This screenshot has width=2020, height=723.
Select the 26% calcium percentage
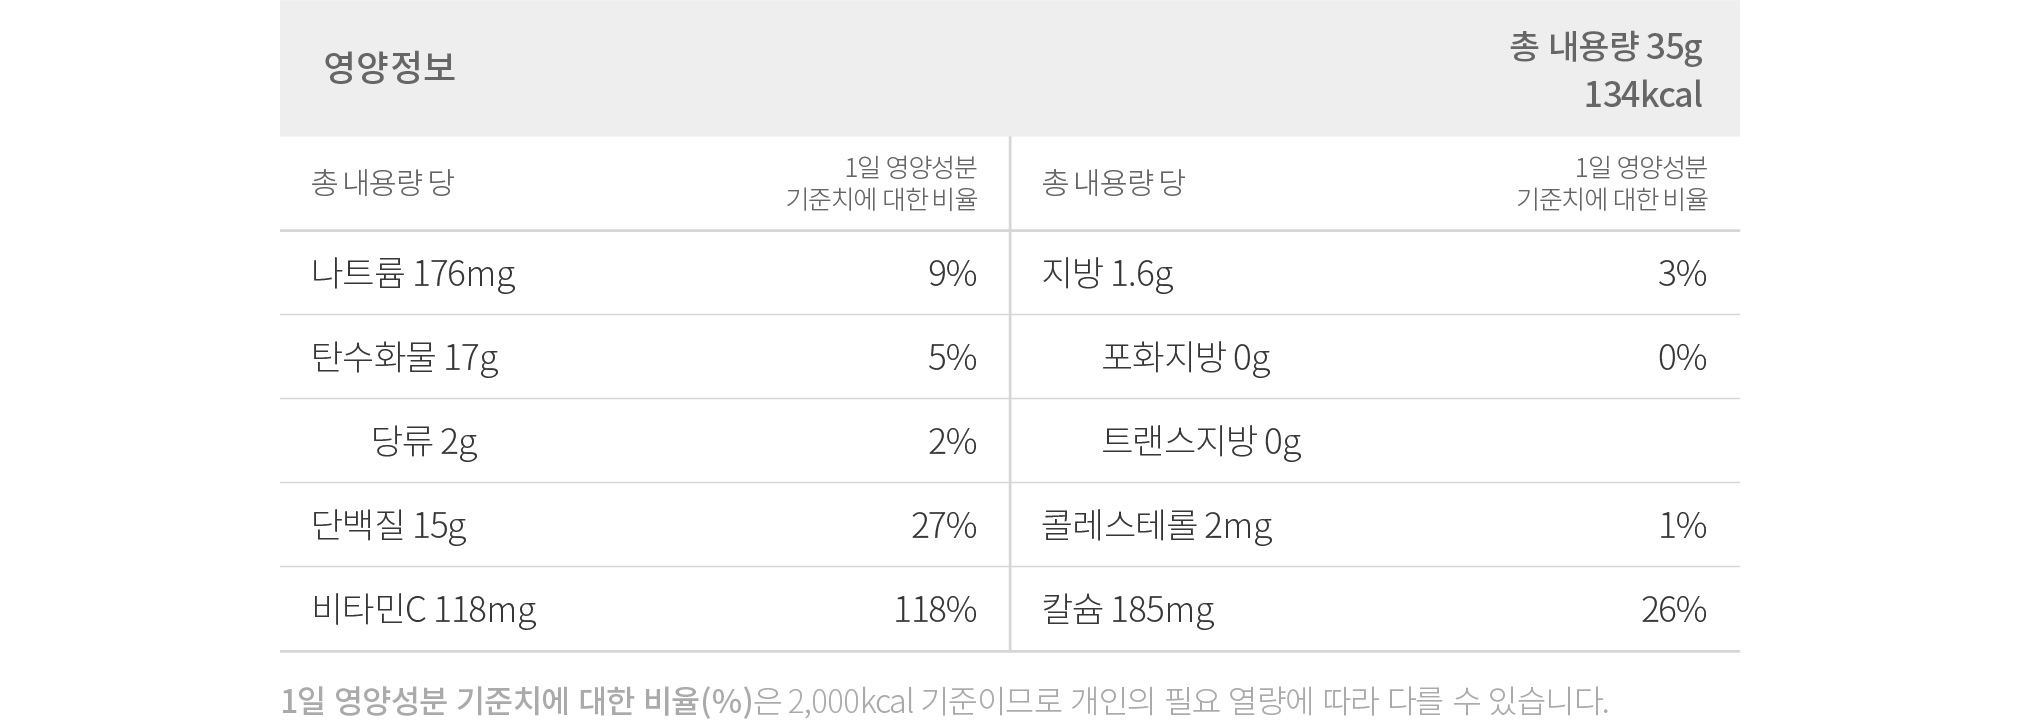pos(1674,609)
